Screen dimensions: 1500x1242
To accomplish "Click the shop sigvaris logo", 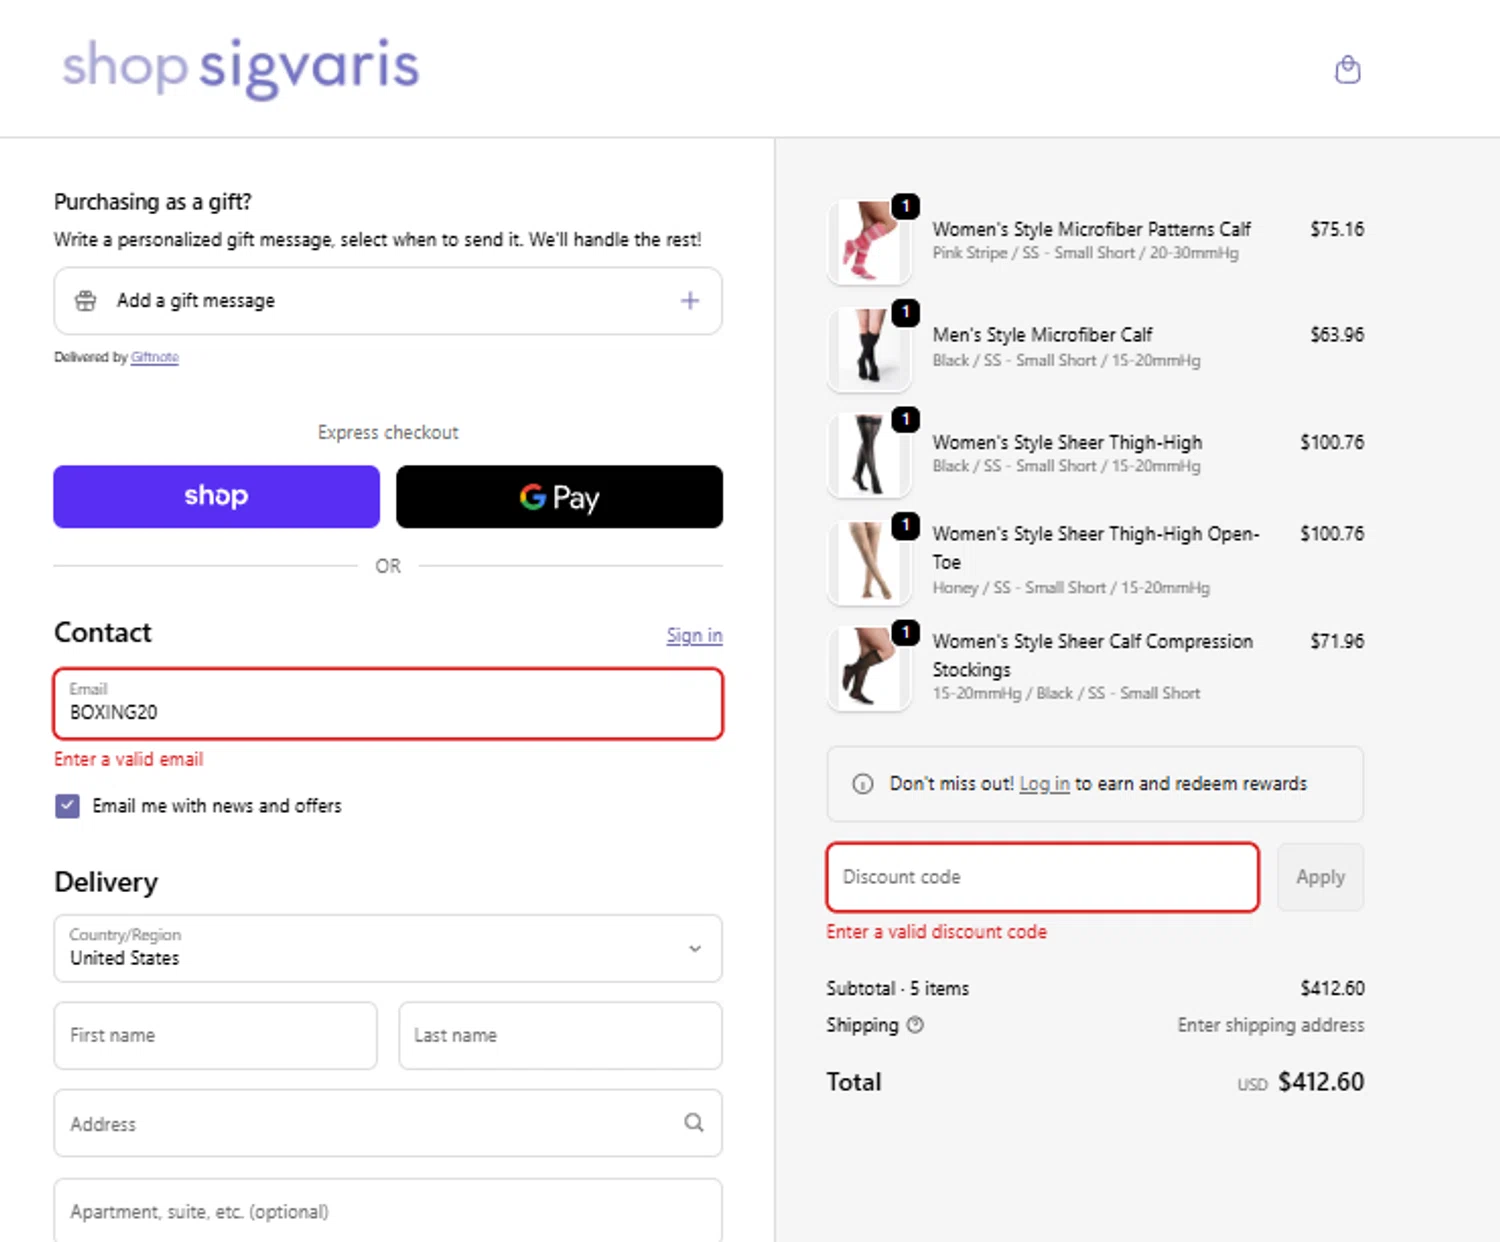I will [241, 68].
